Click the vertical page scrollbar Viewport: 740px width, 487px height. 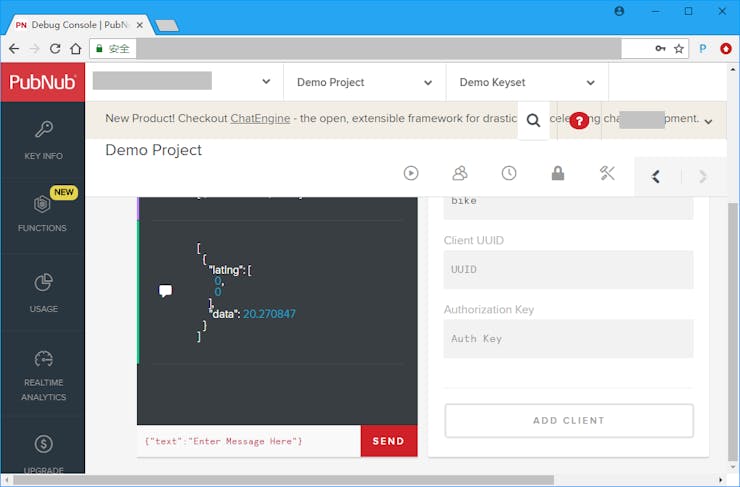pos(732,330)
